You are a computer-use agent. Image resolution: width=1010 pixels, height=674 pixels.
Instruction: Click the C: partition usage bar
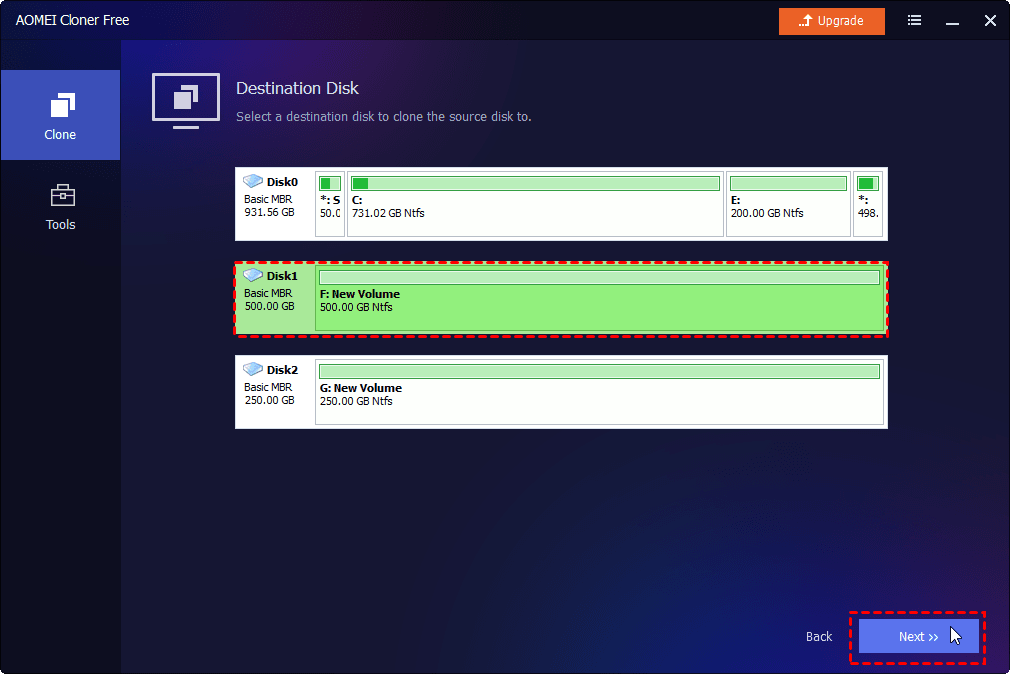point(535,183)
